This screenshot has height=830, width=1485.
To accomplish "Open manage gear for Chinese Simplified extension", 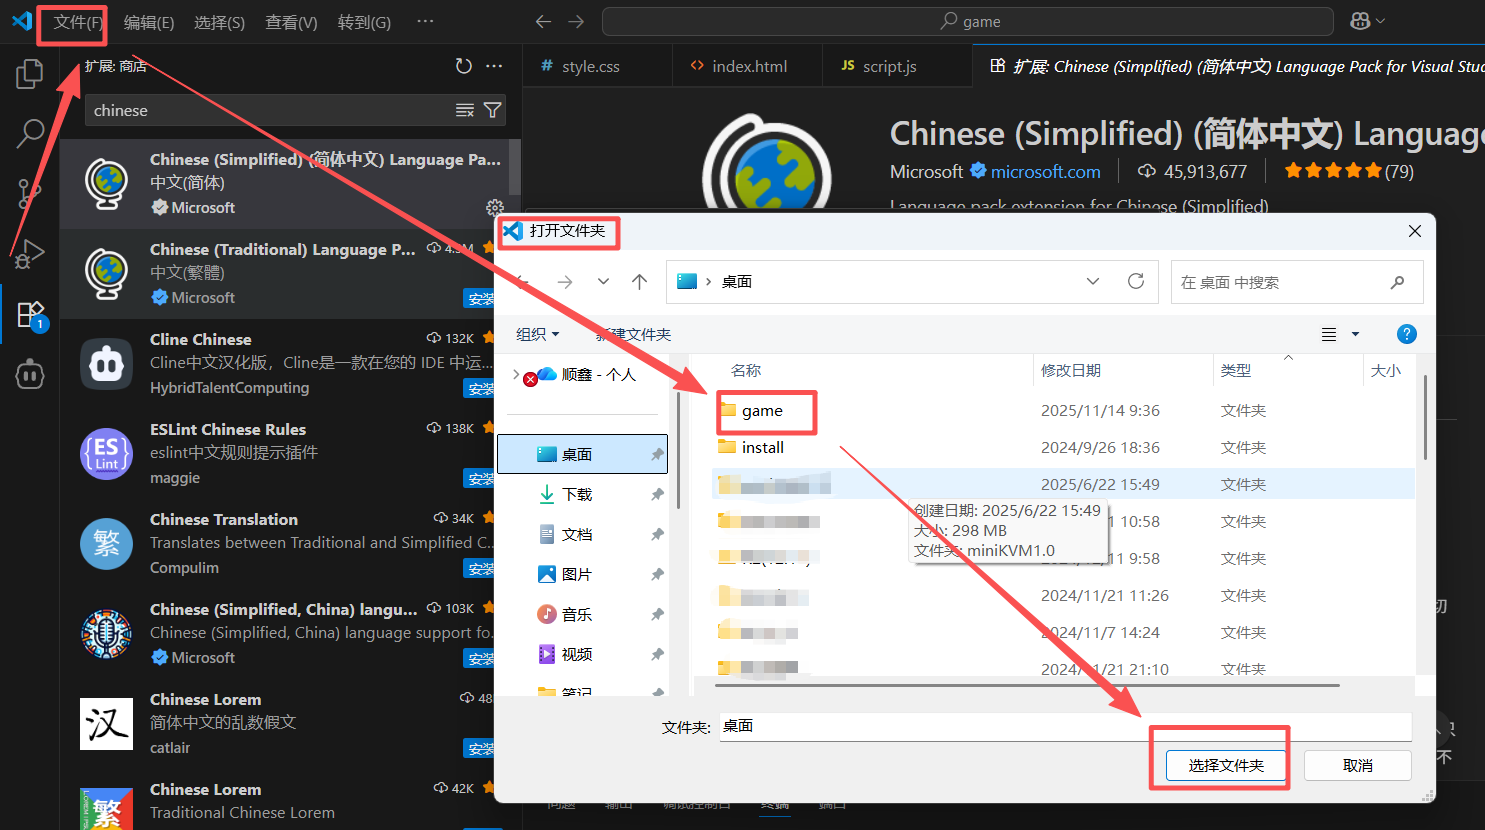I will [494, 207].
